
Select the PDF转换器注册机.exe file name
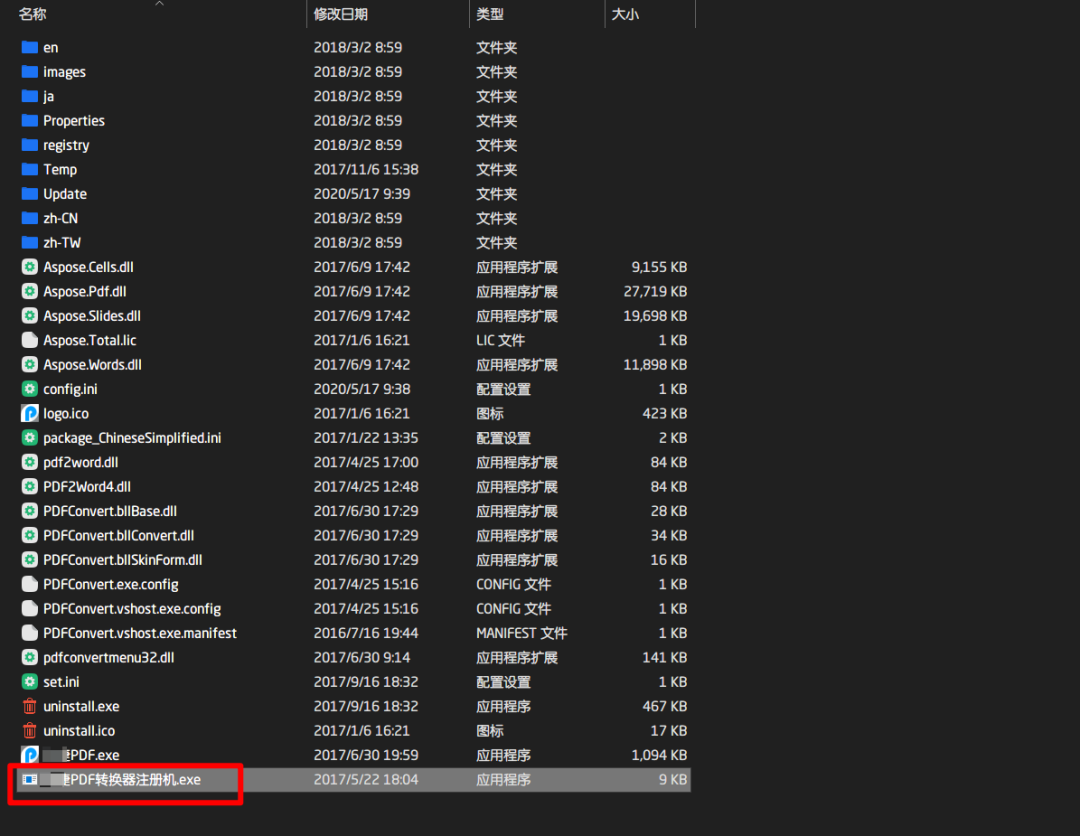121,780
